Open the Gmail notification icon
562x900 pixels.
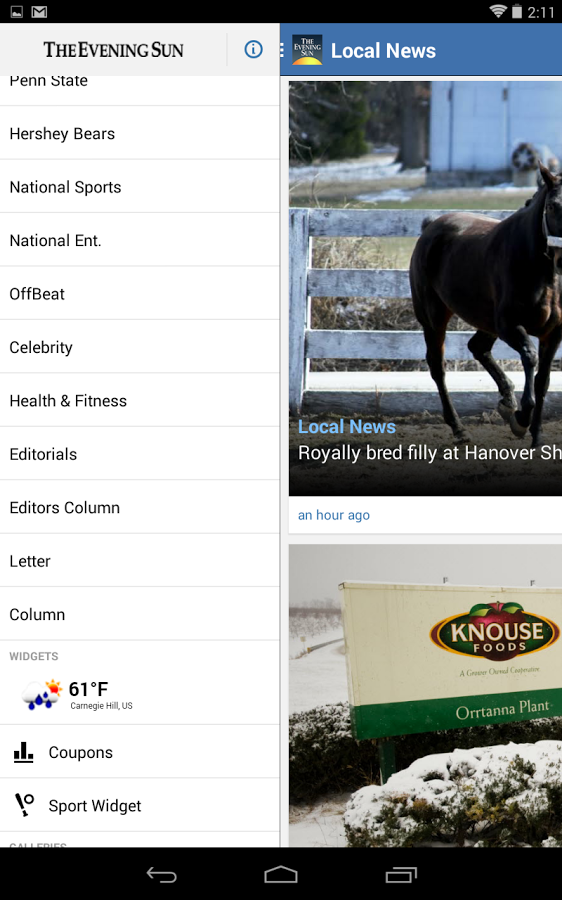coord(39,11)
